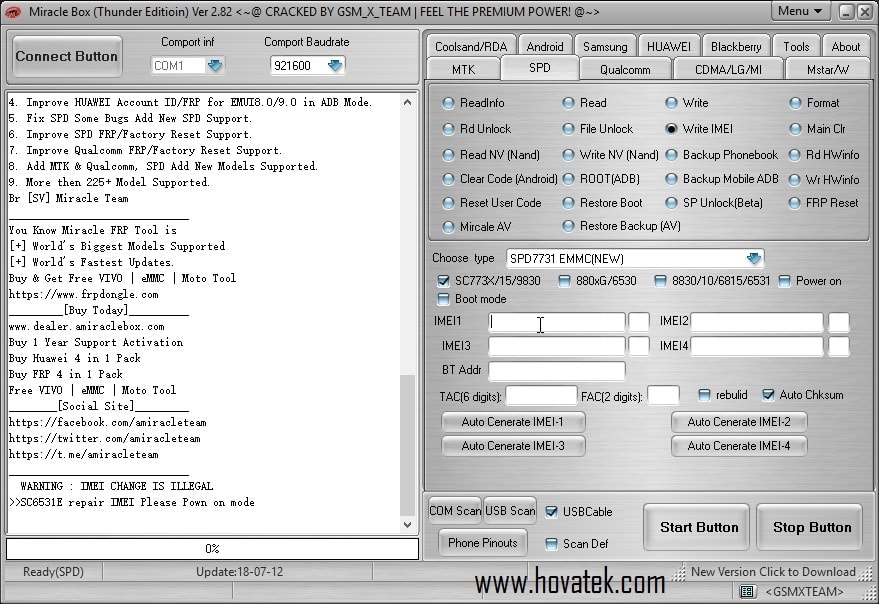
Task: Toggle the Auto Chksum checkbox
Action: click(769, 395)
